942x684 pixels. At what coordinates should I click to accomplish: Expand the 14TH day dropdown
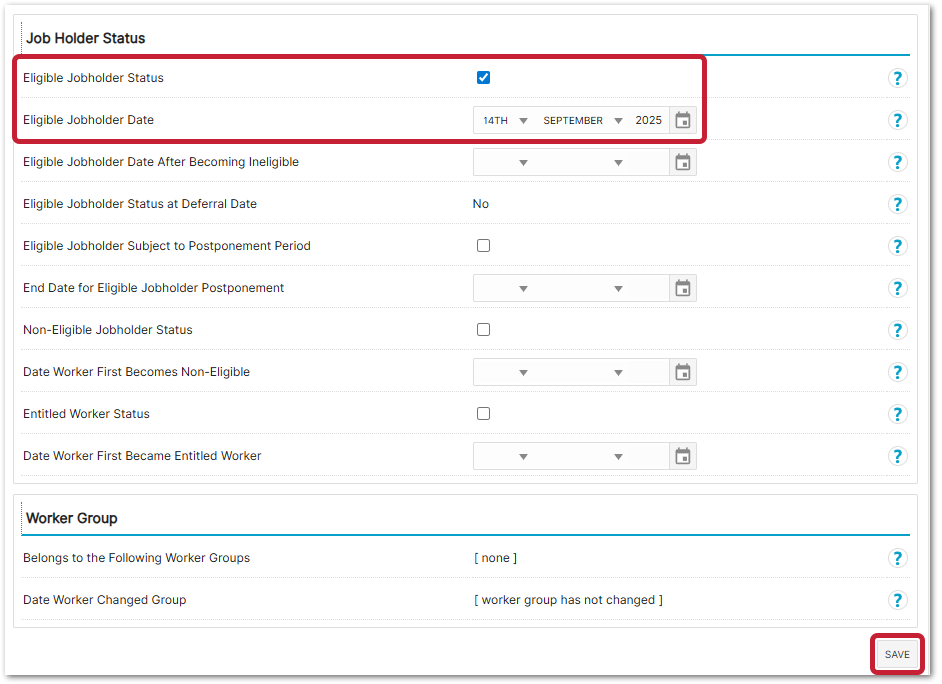click(505, 120)
